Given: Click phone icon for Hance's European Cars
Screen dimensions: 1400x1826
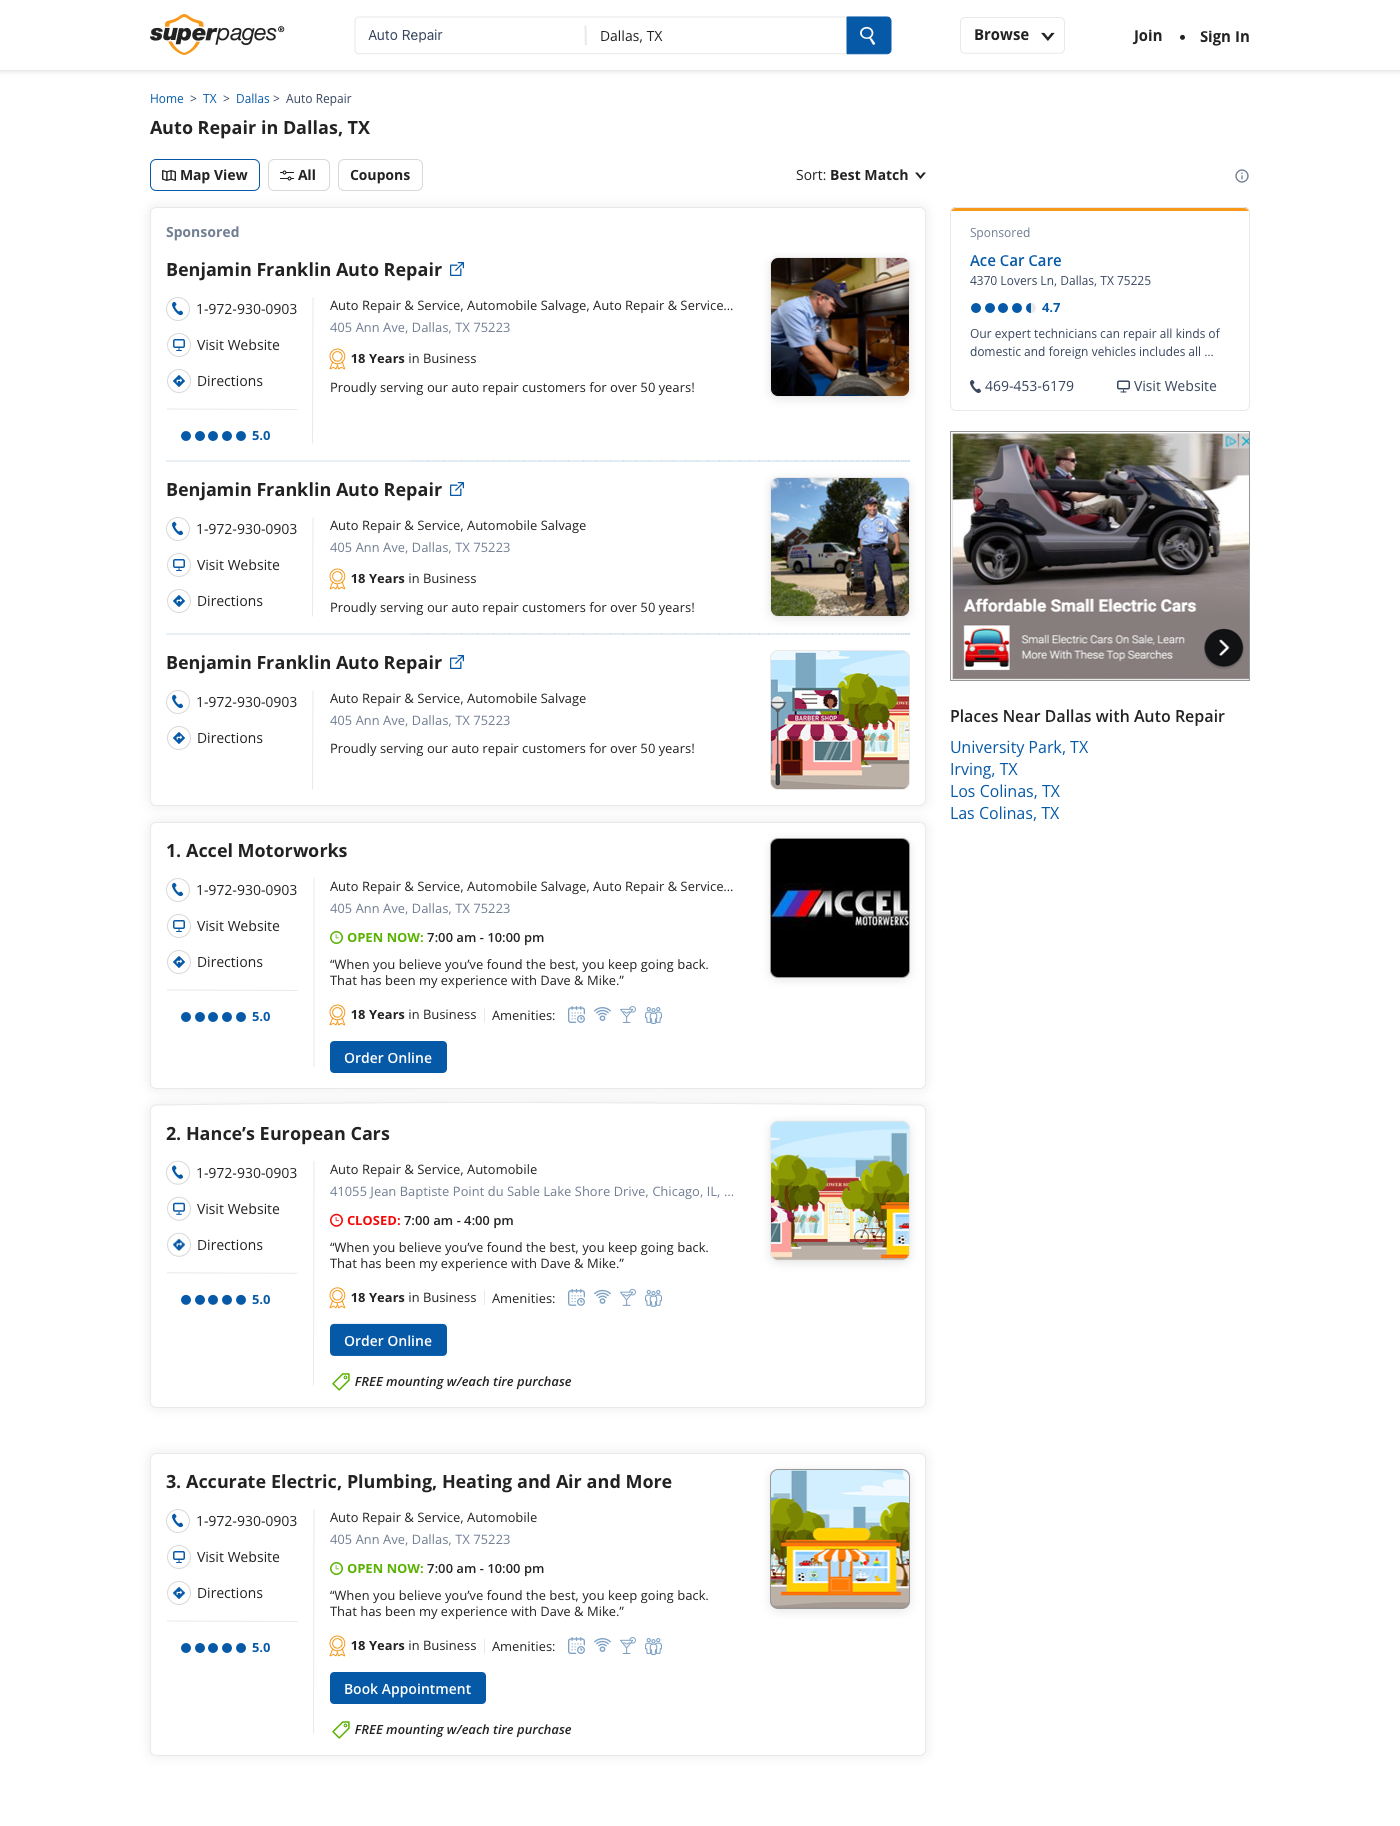Looking at the screenshot, I should click(178, 1172).
